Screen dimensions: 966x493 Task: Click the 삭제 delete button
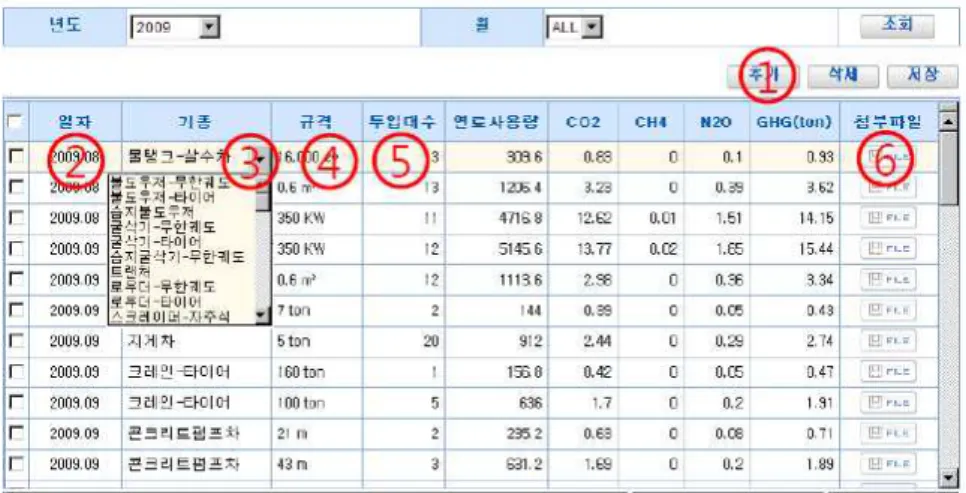(x=843, y=75)
